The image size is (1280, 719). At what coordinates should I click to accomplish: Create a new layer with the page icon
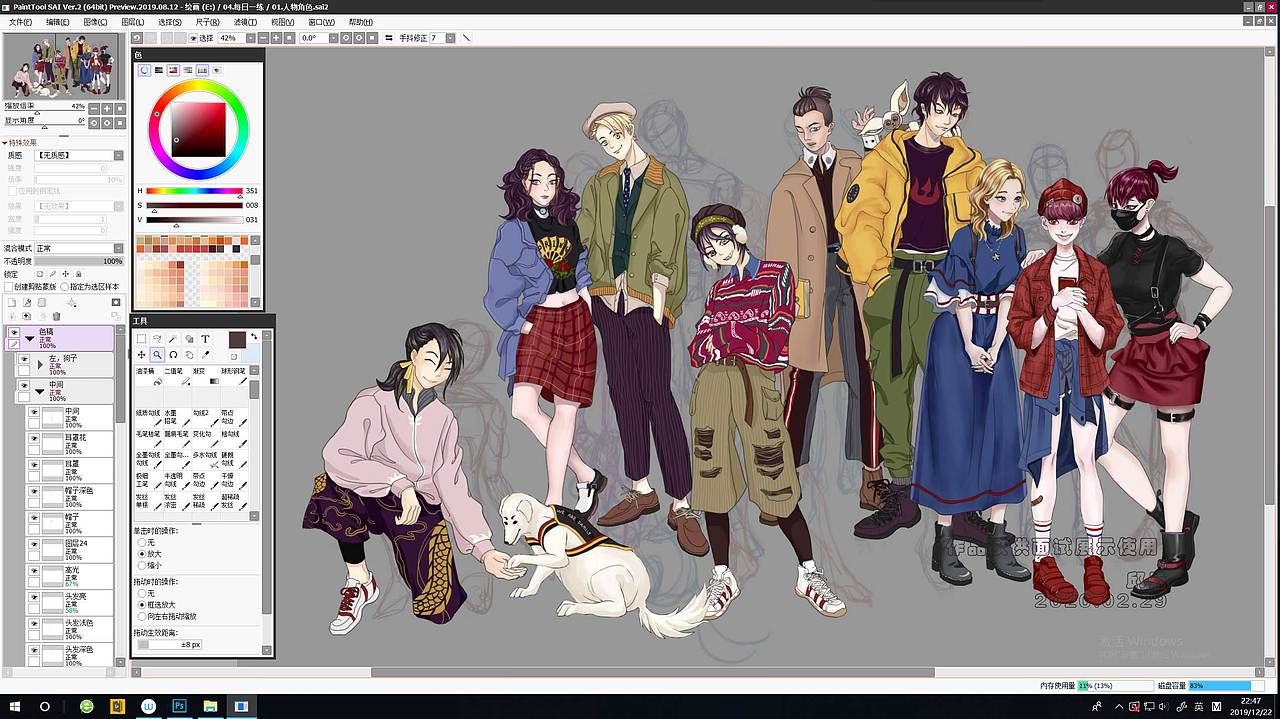pos(11,302)
